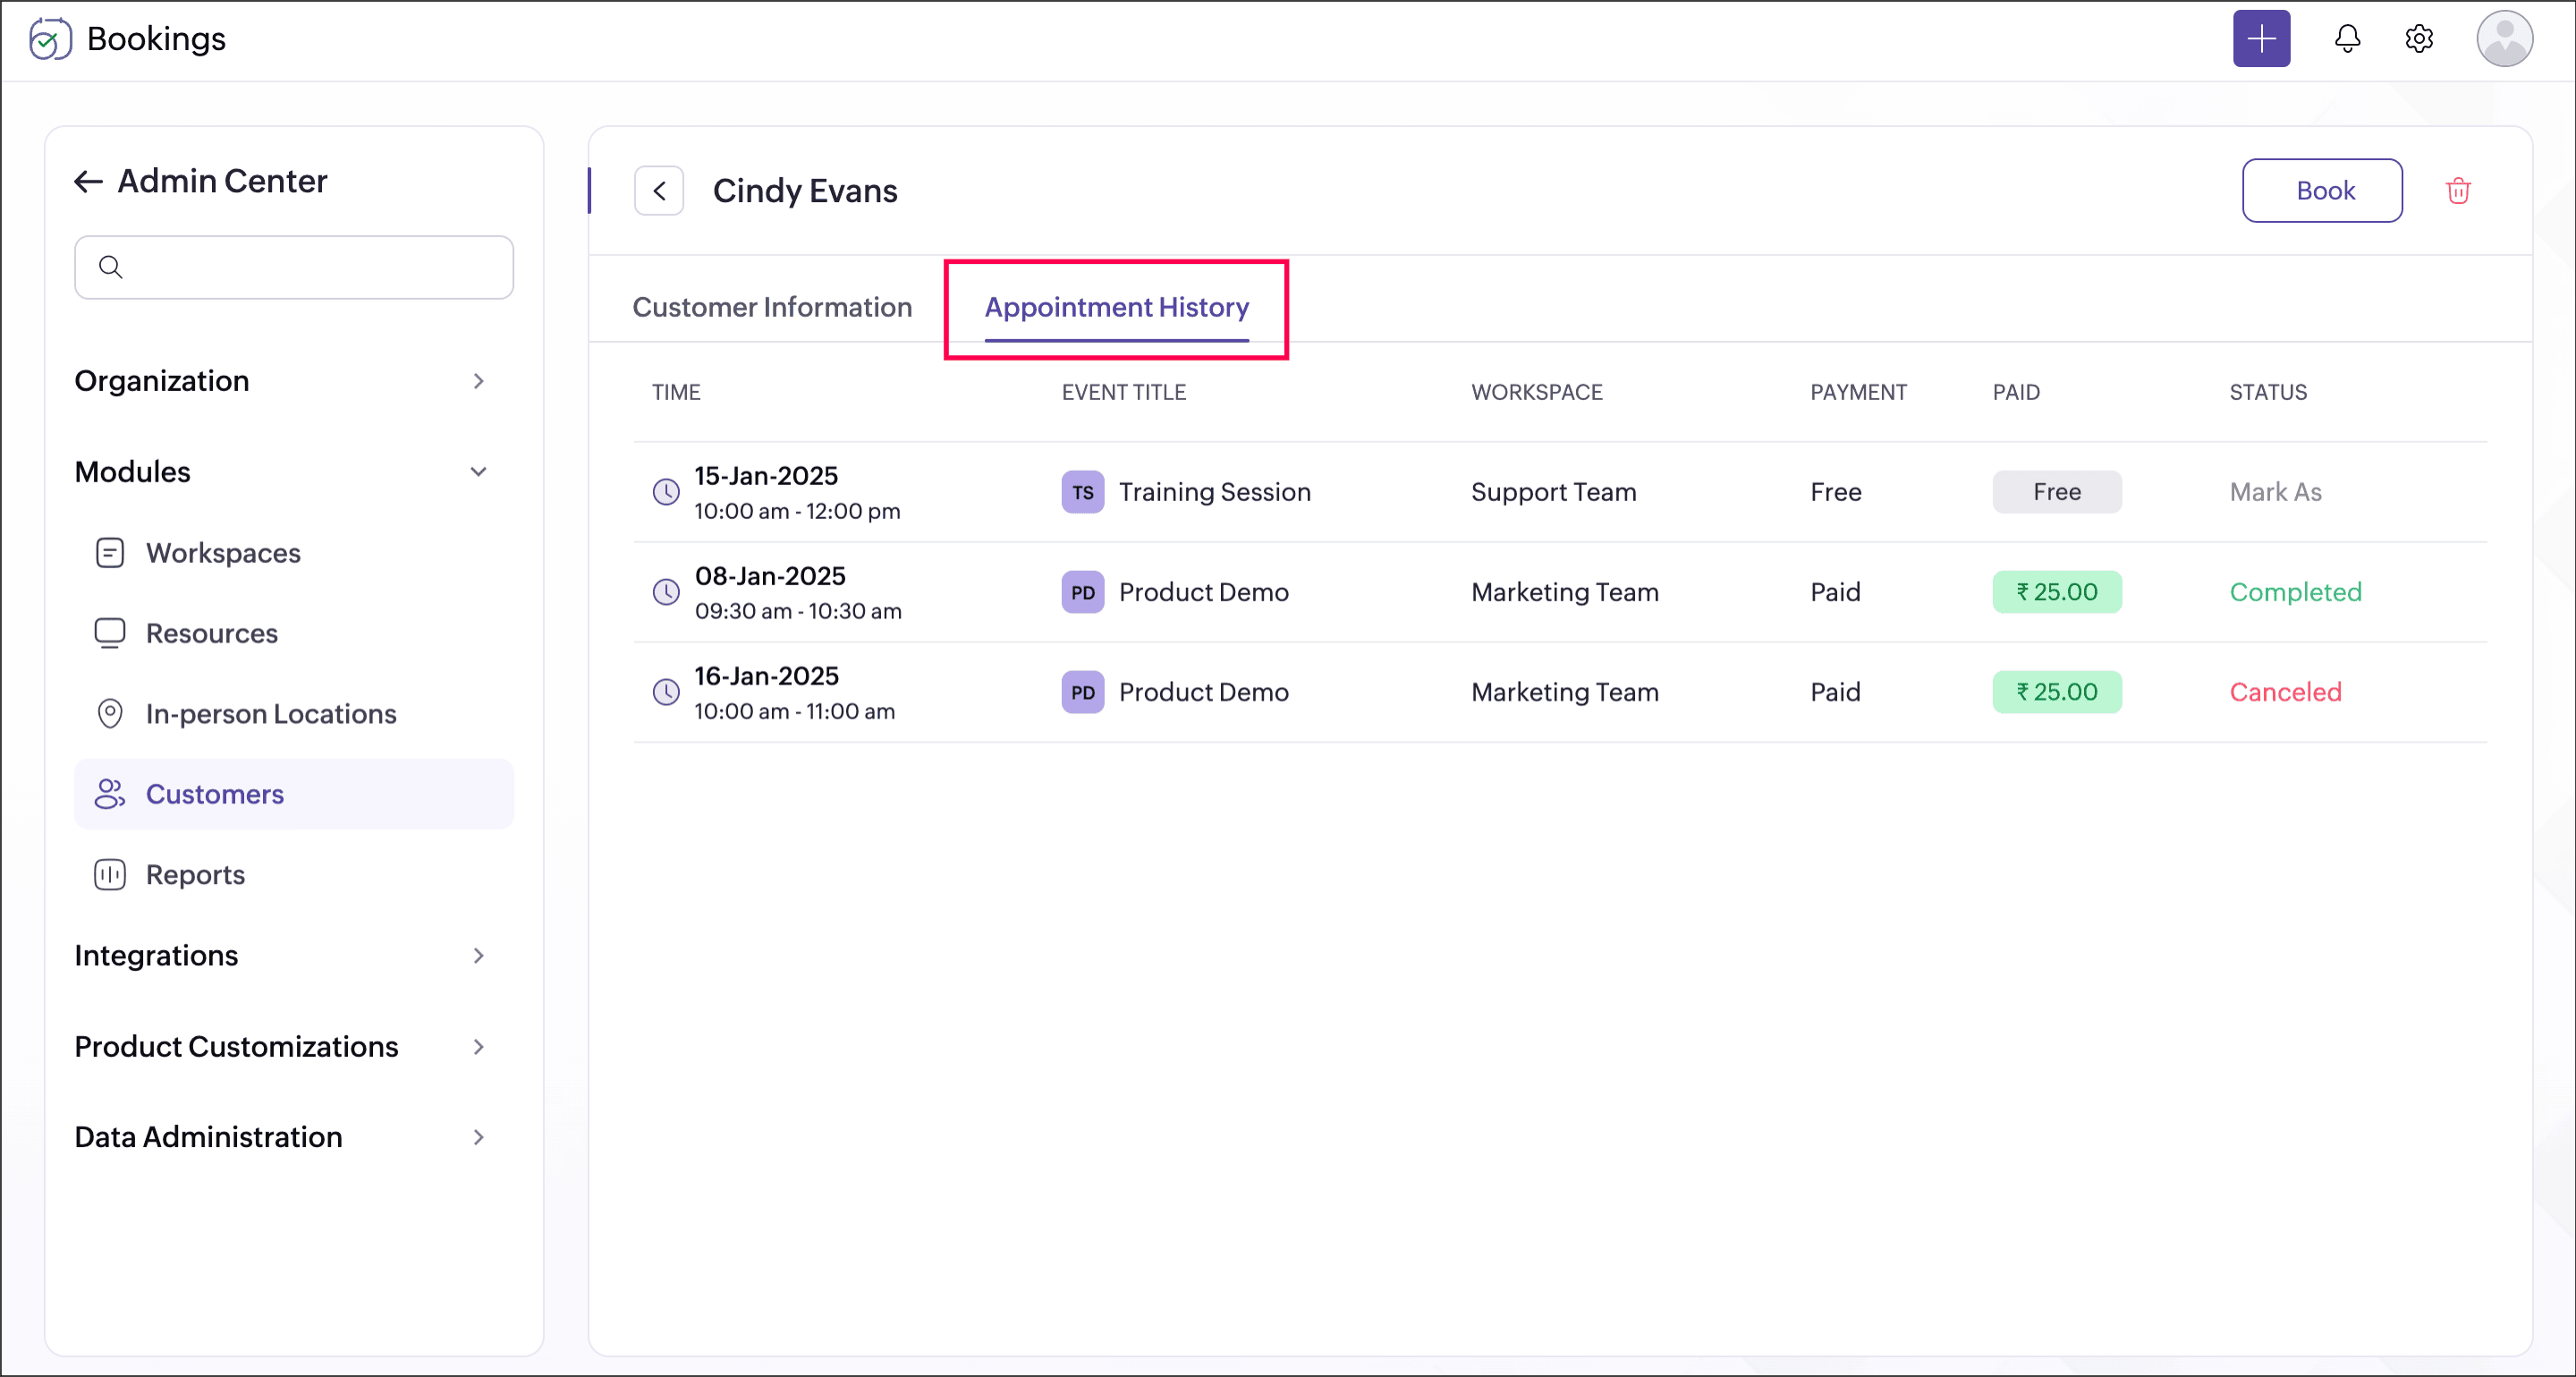2576x1377 pixels.
Task: Open Customers module
Action: [x=293, y=794]
